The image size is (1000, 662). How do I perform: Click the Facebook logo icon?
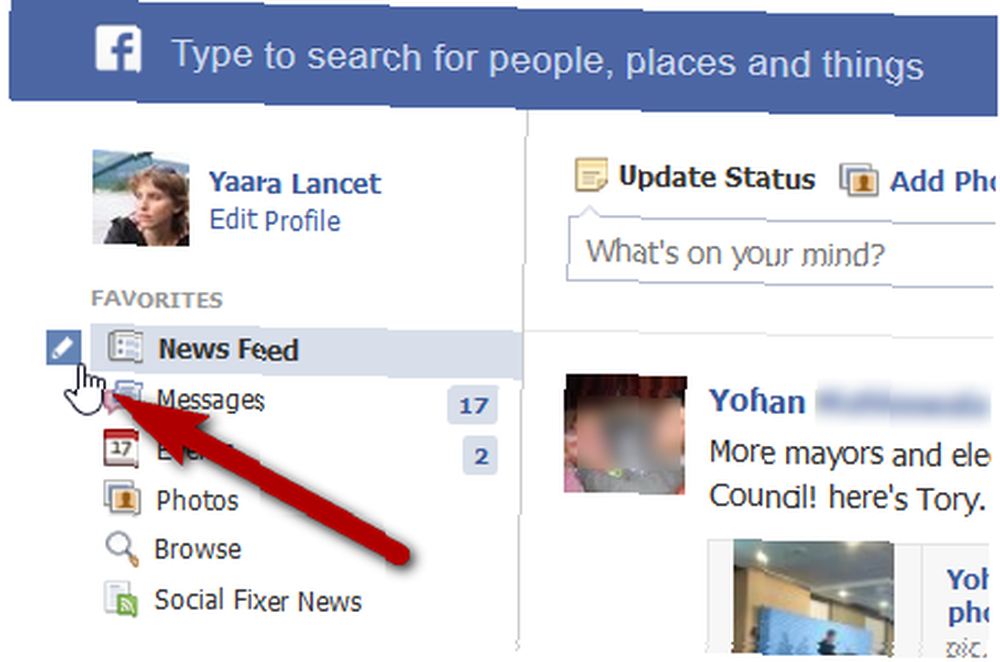119,48
